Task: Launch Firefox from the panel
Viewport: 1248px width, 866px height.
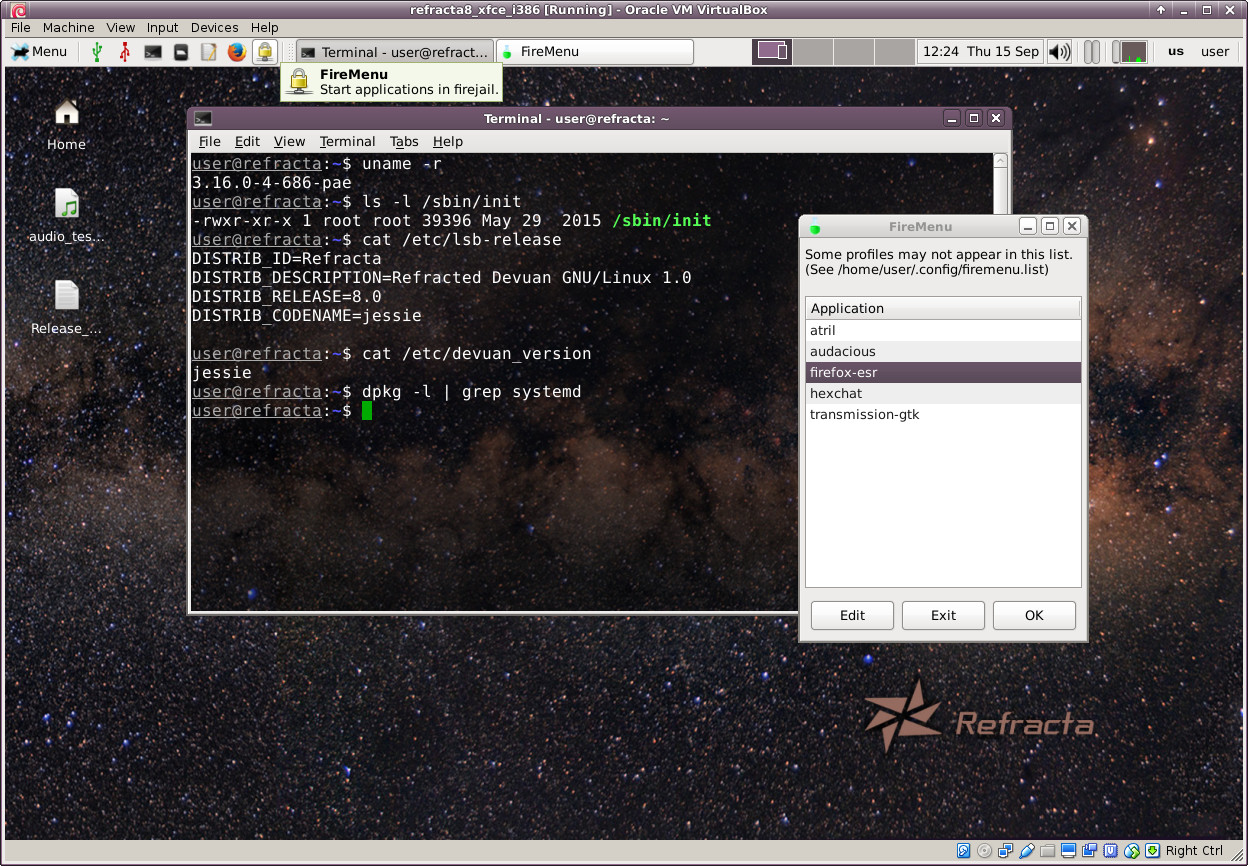Action: 237,52
